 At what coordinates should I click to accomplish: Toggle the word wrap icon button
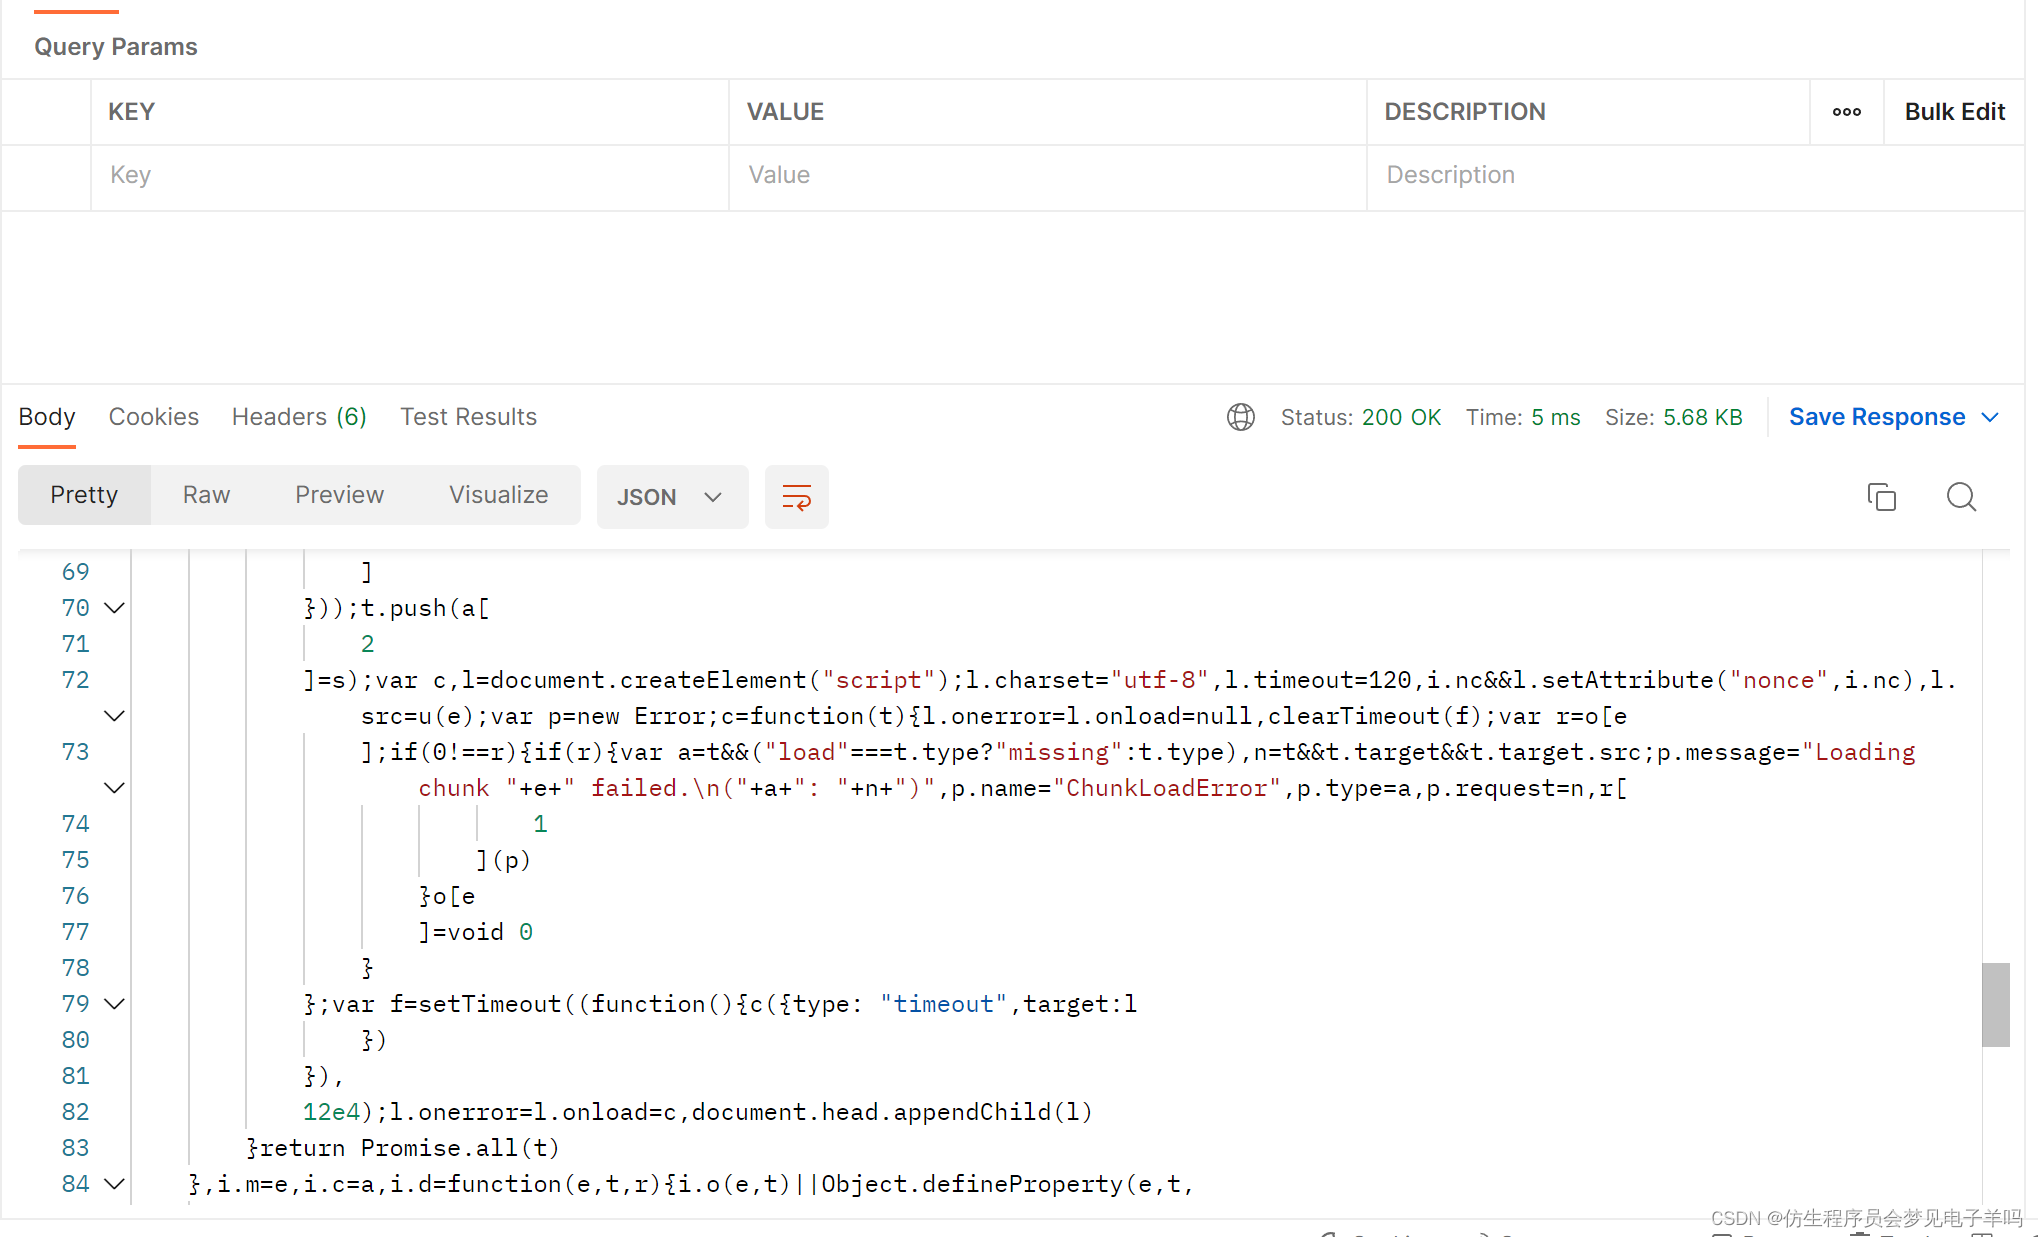797,497
